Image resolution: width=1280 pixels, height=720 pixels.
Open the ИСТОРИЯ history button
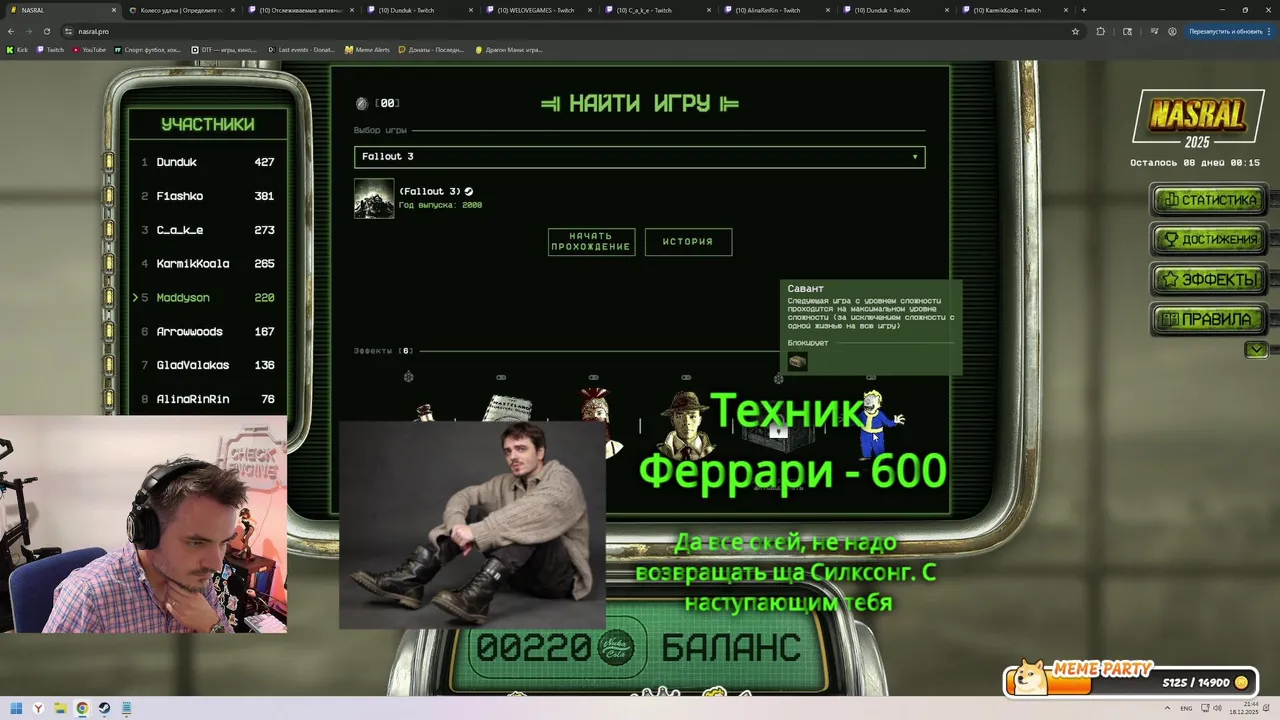(x=688, y=241)
